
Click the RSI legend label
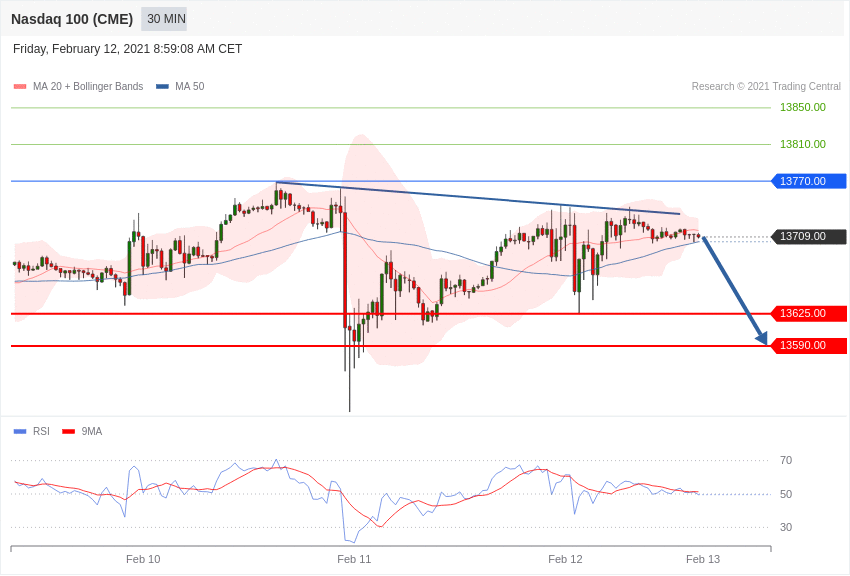tap(41, 431)
